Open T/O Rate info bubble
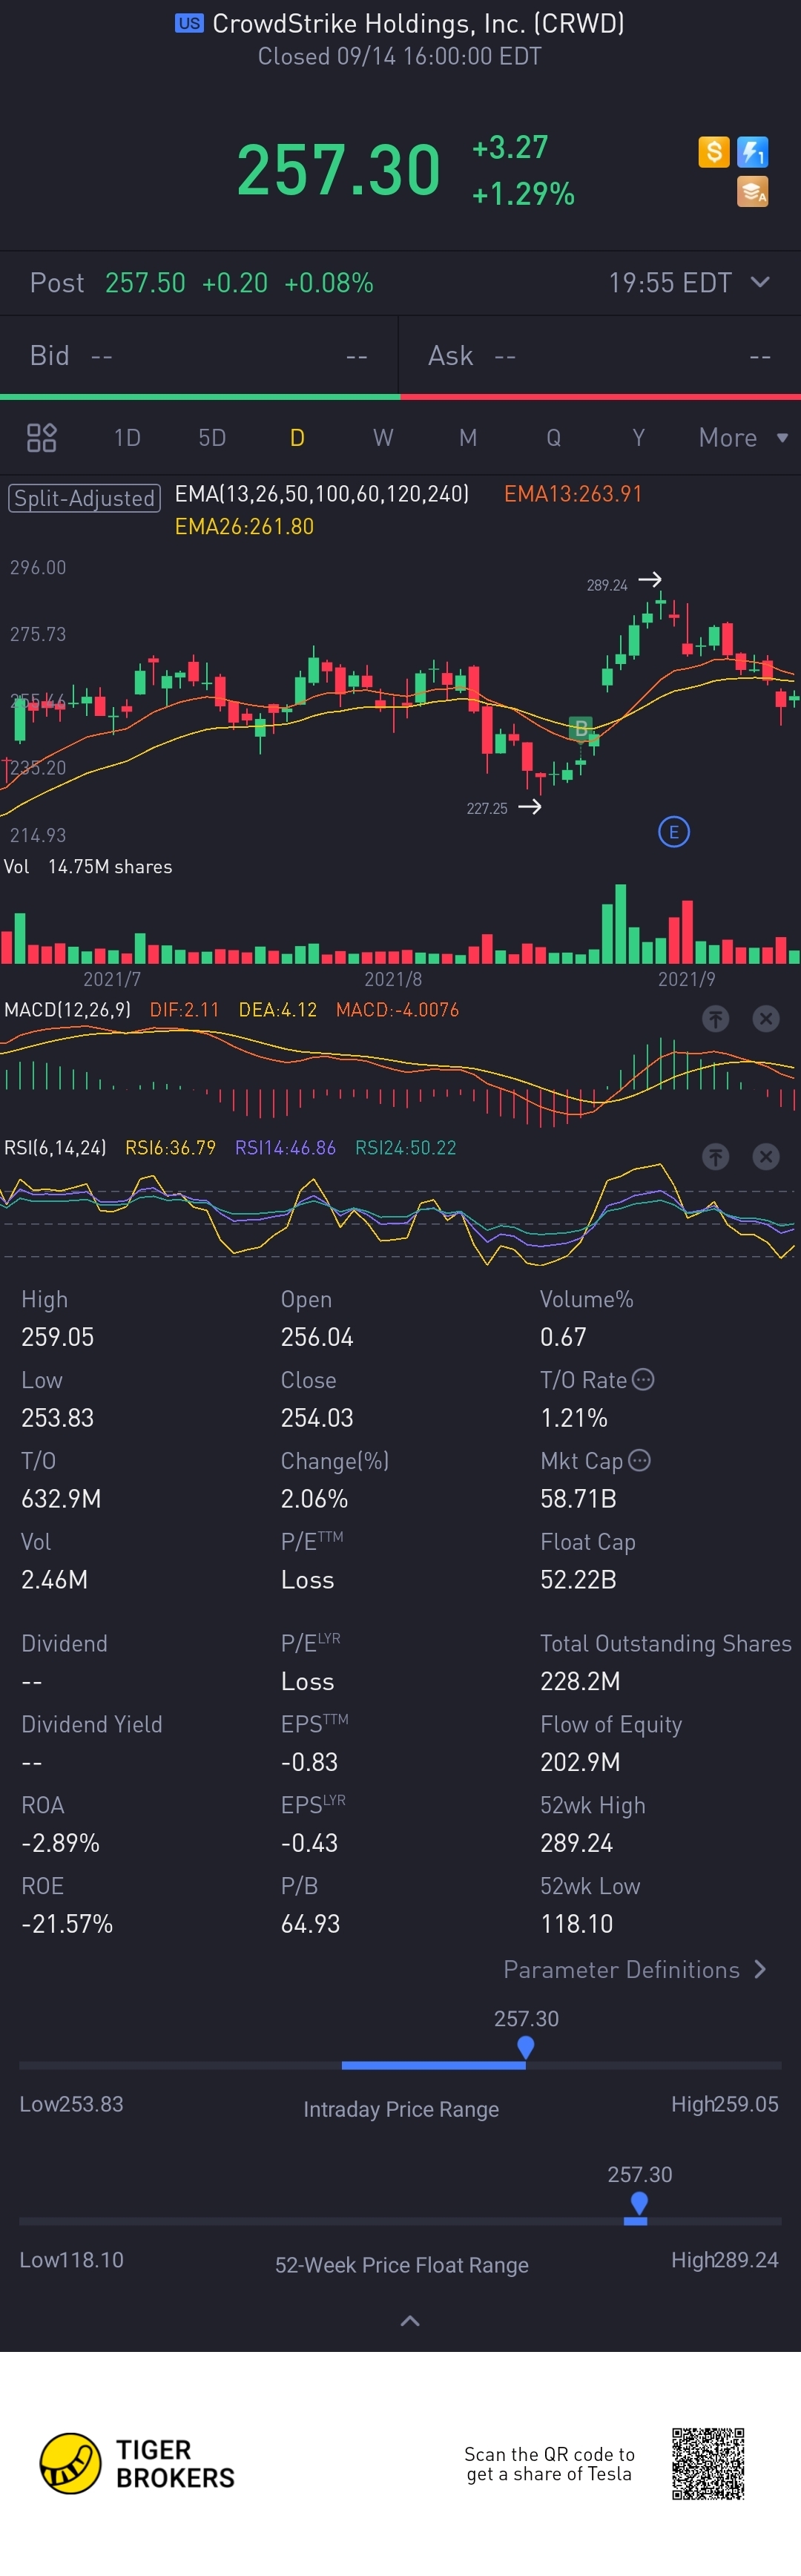Image resolution: width=801 pixels, height=2576 pixels. tap(643, 1379)
